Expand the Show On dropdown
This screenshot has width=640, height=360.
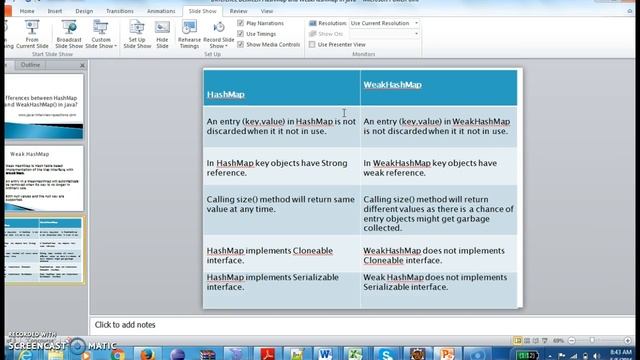pyautogui.click(x=416, y=34)
